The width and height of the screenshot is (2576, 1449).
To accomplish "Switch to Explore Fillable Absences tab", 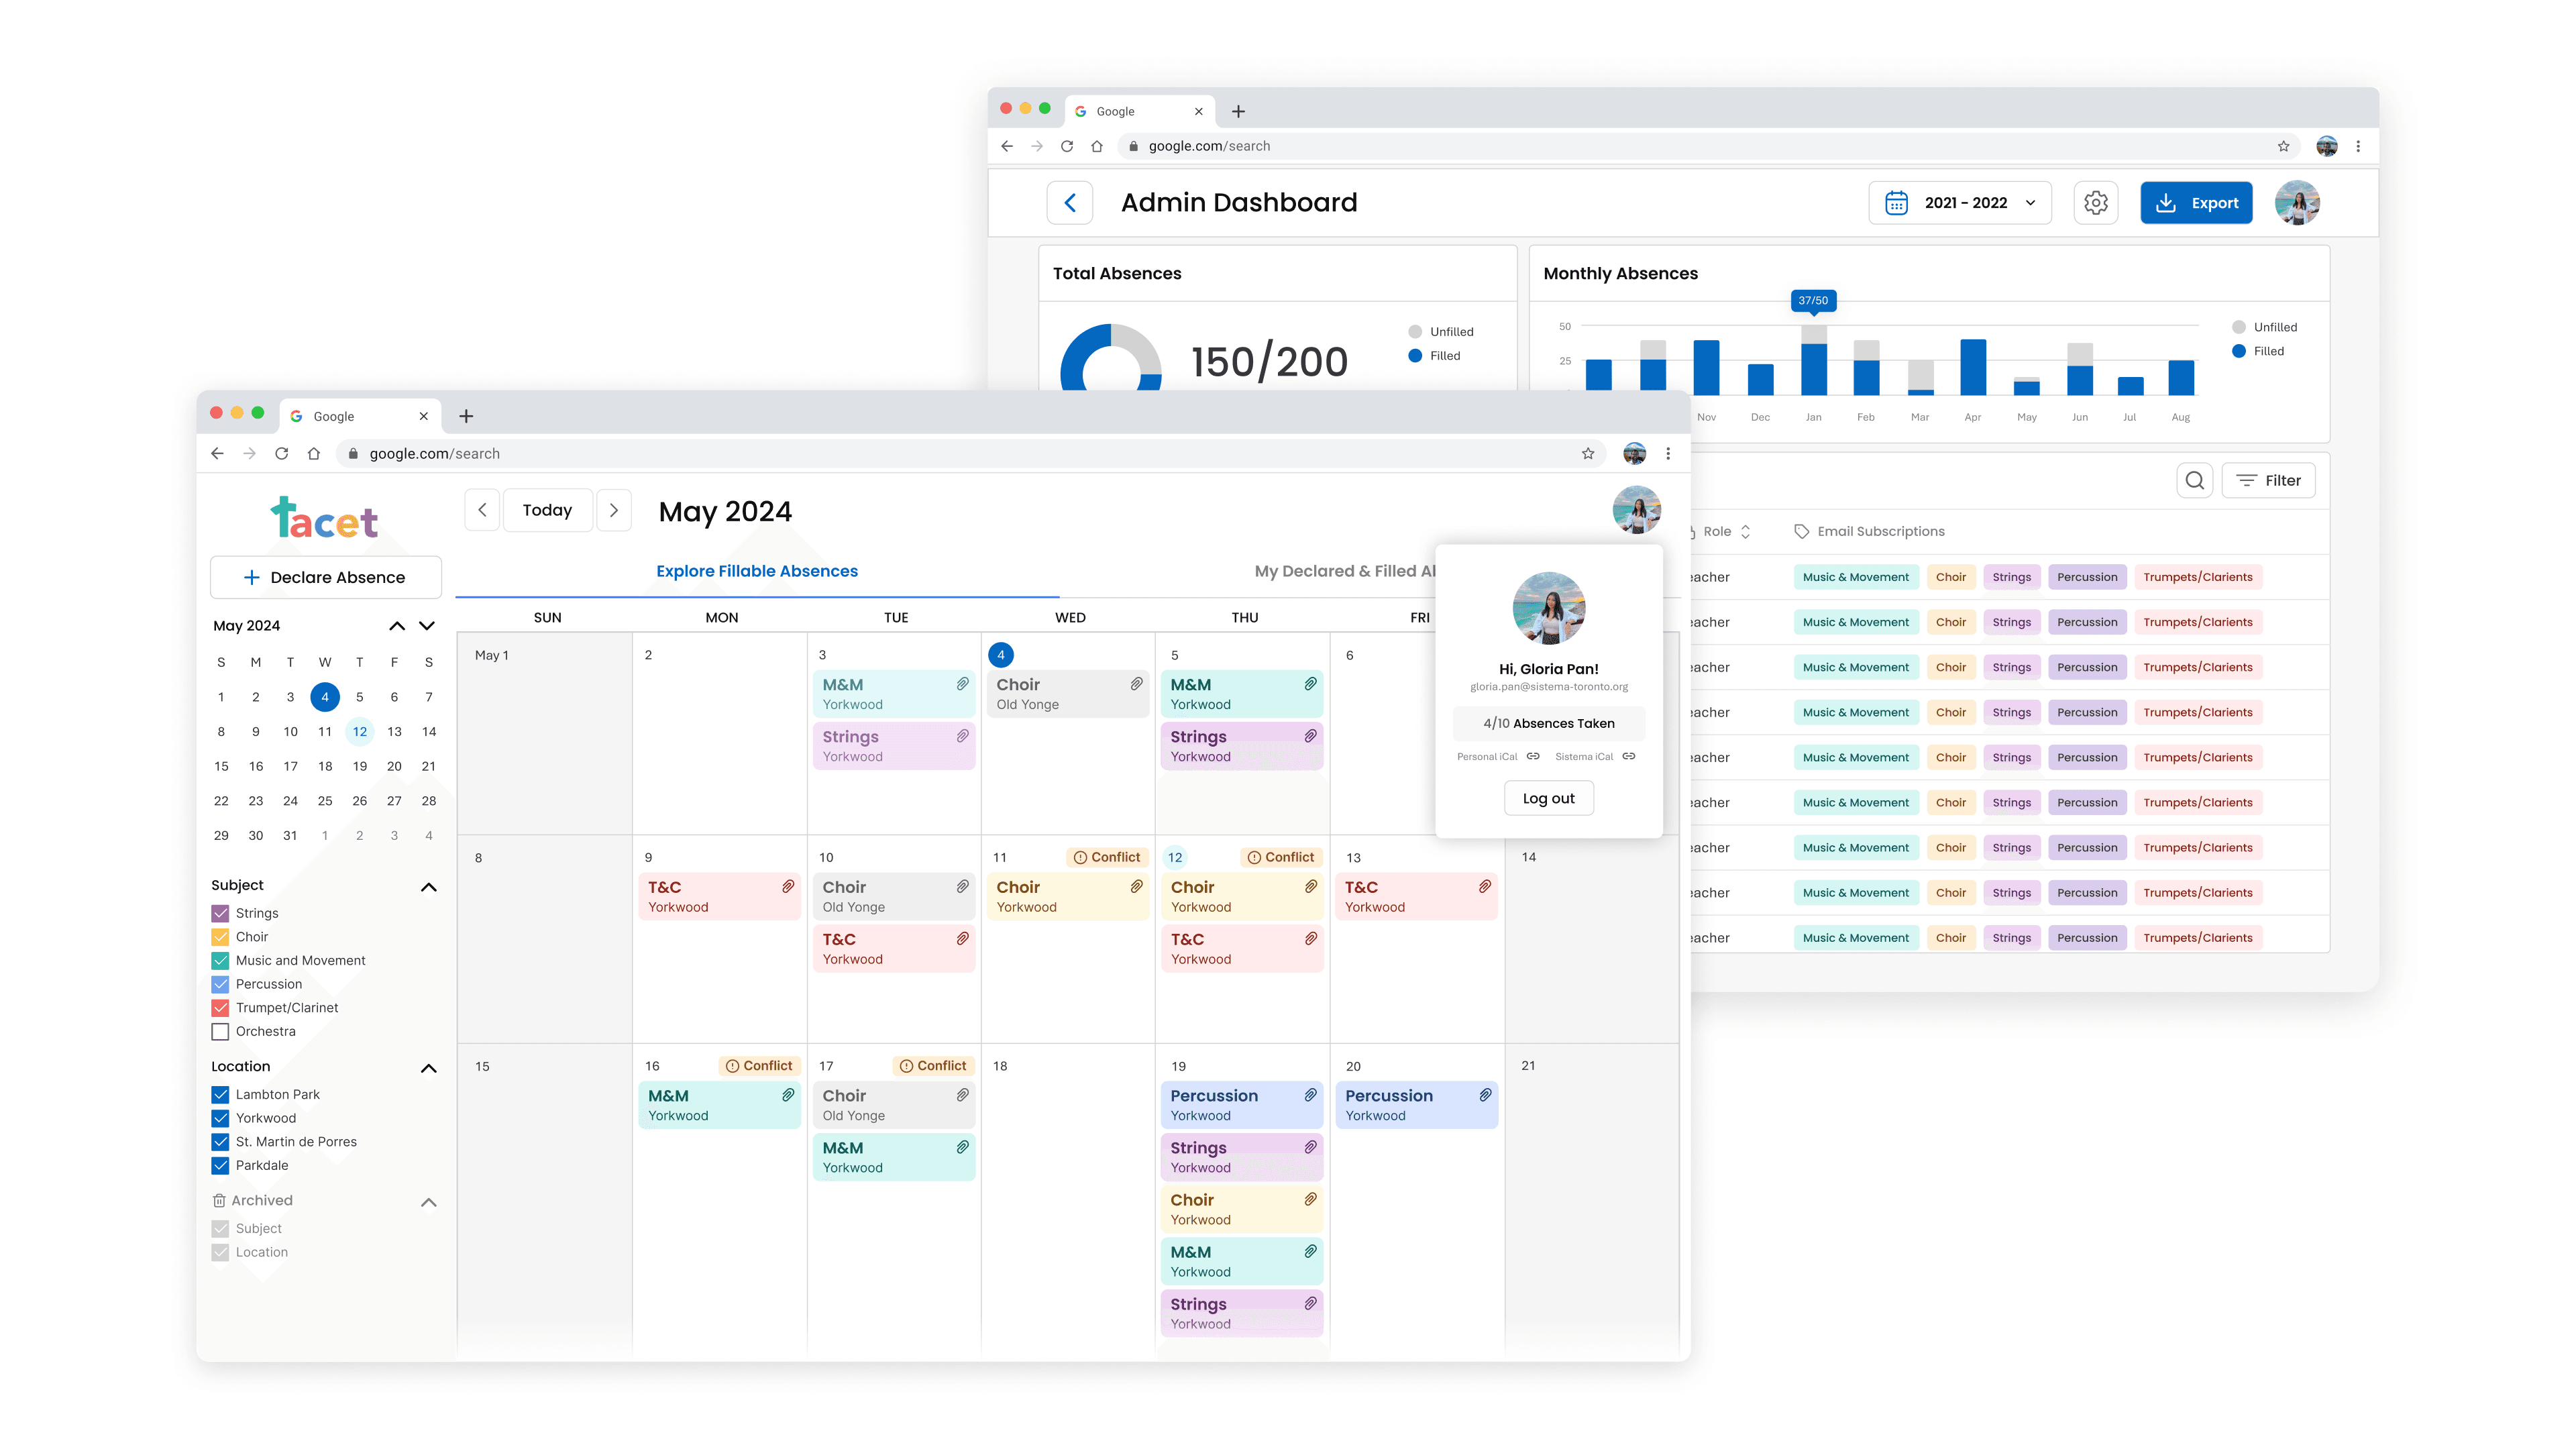I will point(756,571).
